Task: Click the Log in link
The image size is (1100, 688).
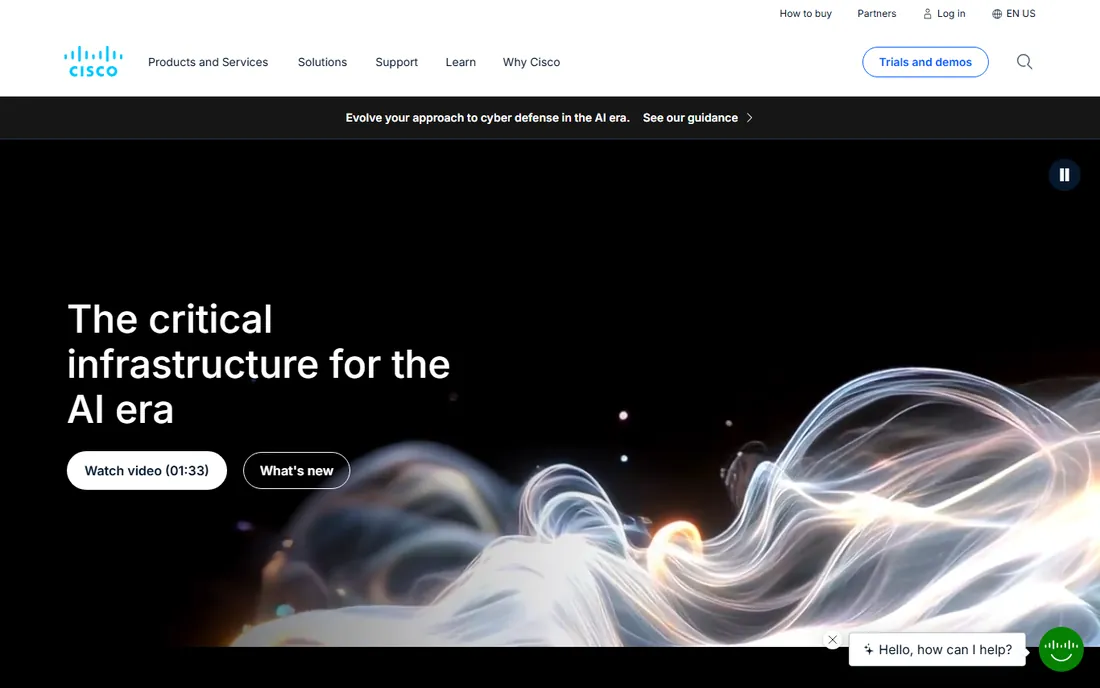Action: 944,13
